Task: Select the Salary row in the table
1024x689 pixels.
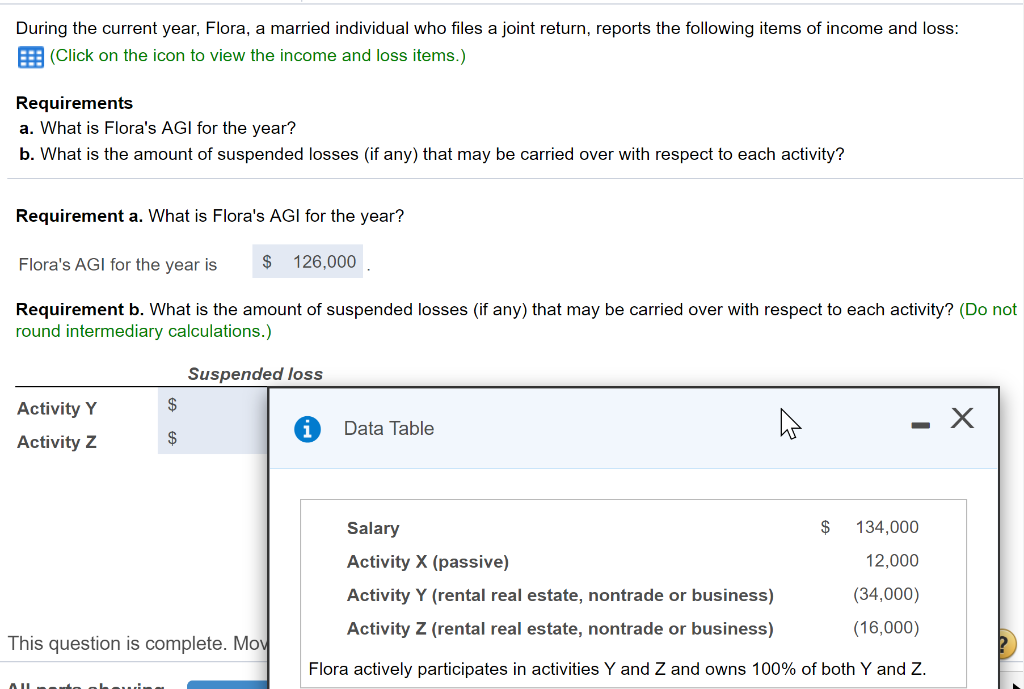Action: (373, 528)
